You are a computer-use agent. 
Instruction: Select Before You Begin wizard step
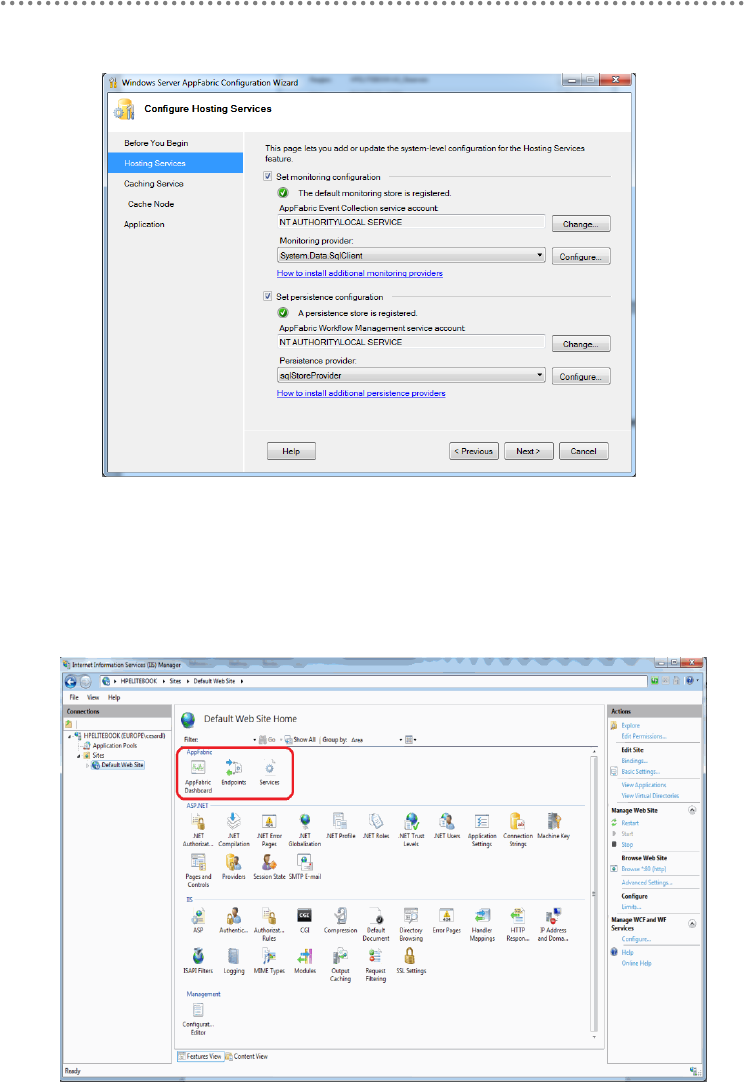coord(156,143)
